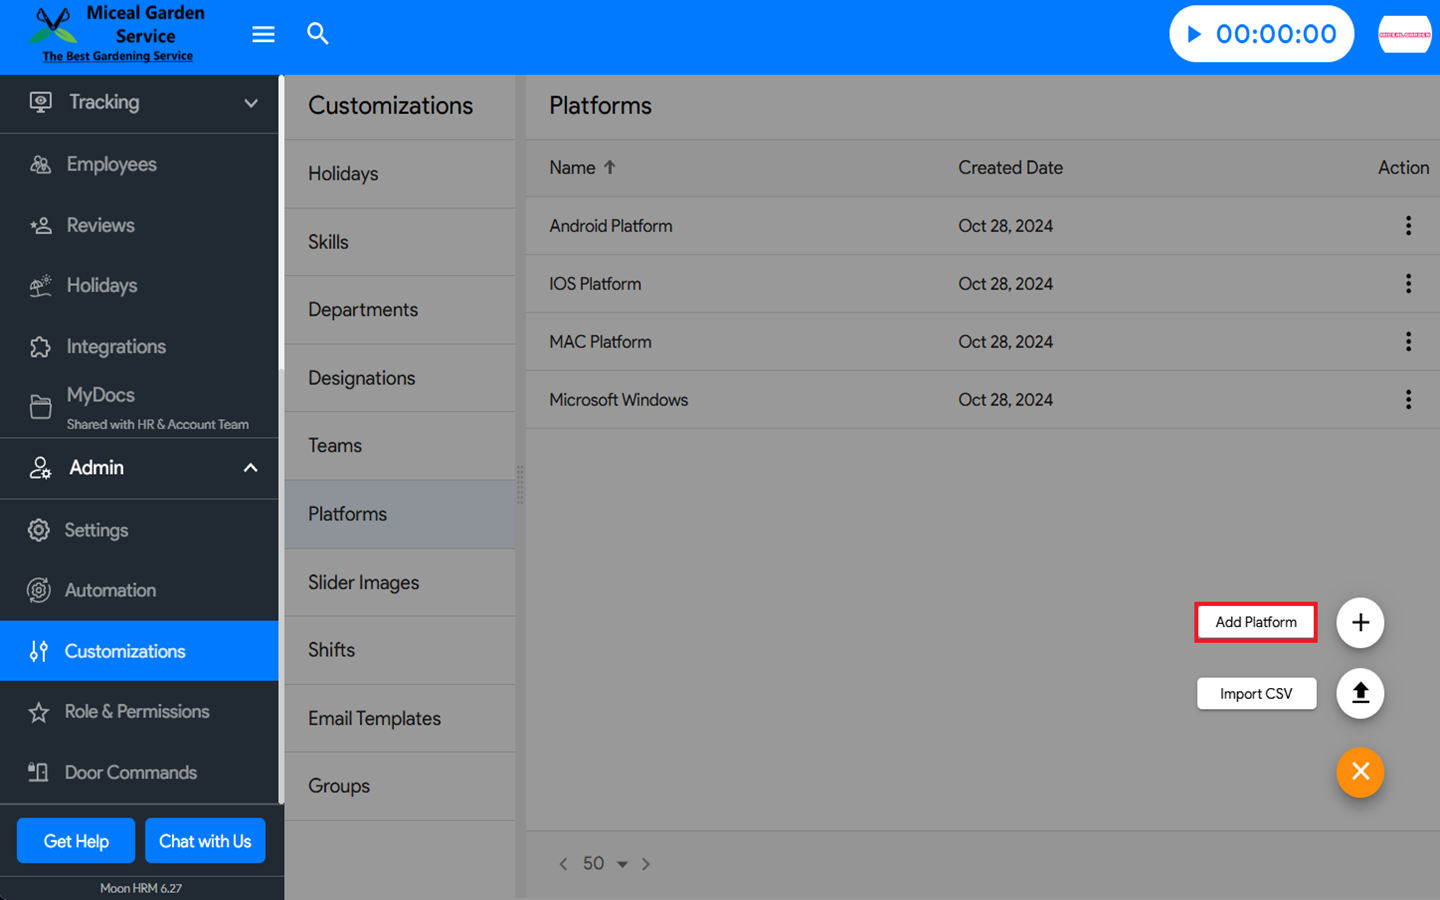Open search with the magnifier icon
The width and height of the screenshot is (1440, 900).
[317, 34]
